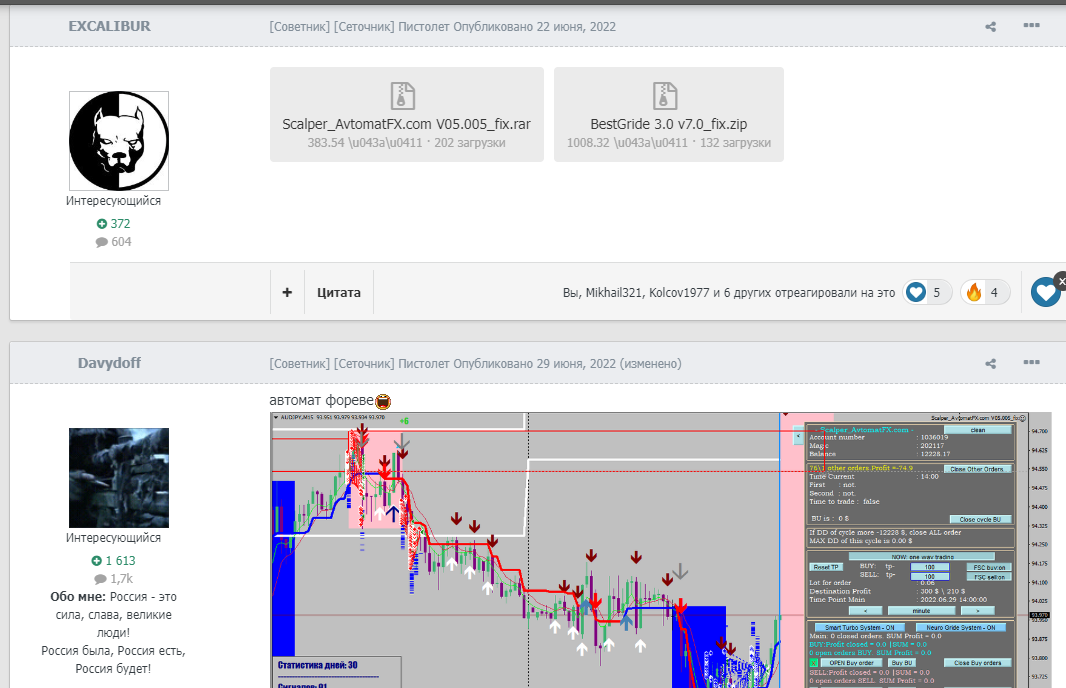Download Scalper_AvtomatFX.com V05.005_fix.rar attachment

tap(407, 114)
